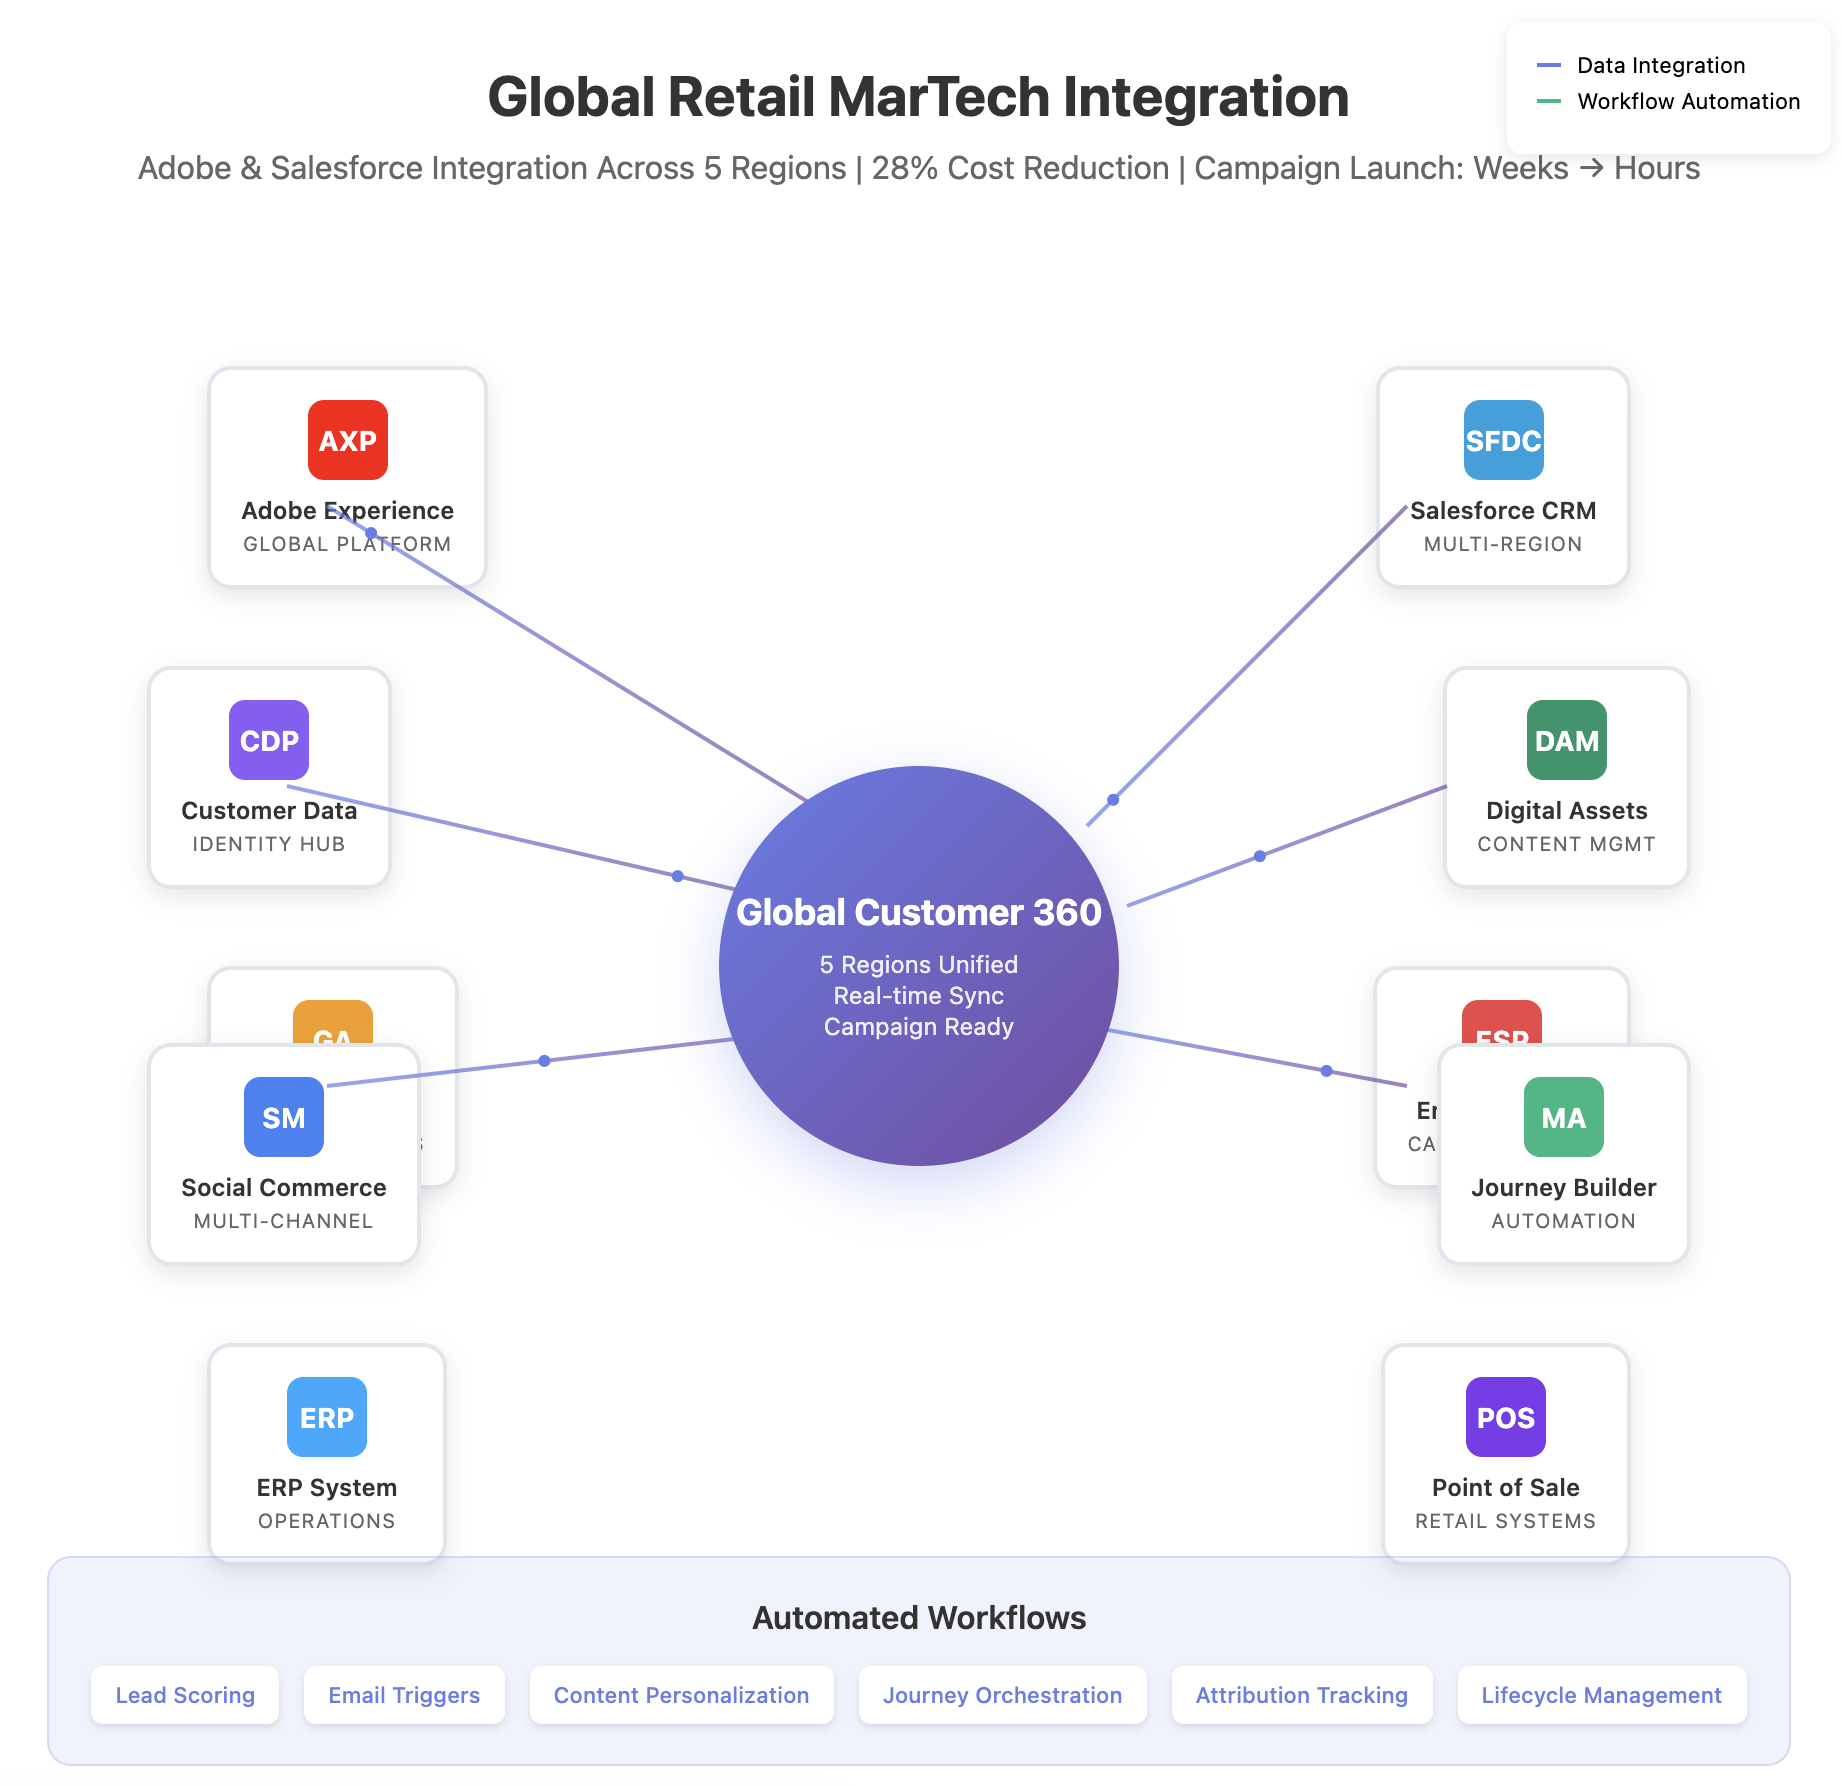The height and width of the screenshot is (1786, 1842).
Task: Click the connector dot near Adobe Experience
Action: 371,533
